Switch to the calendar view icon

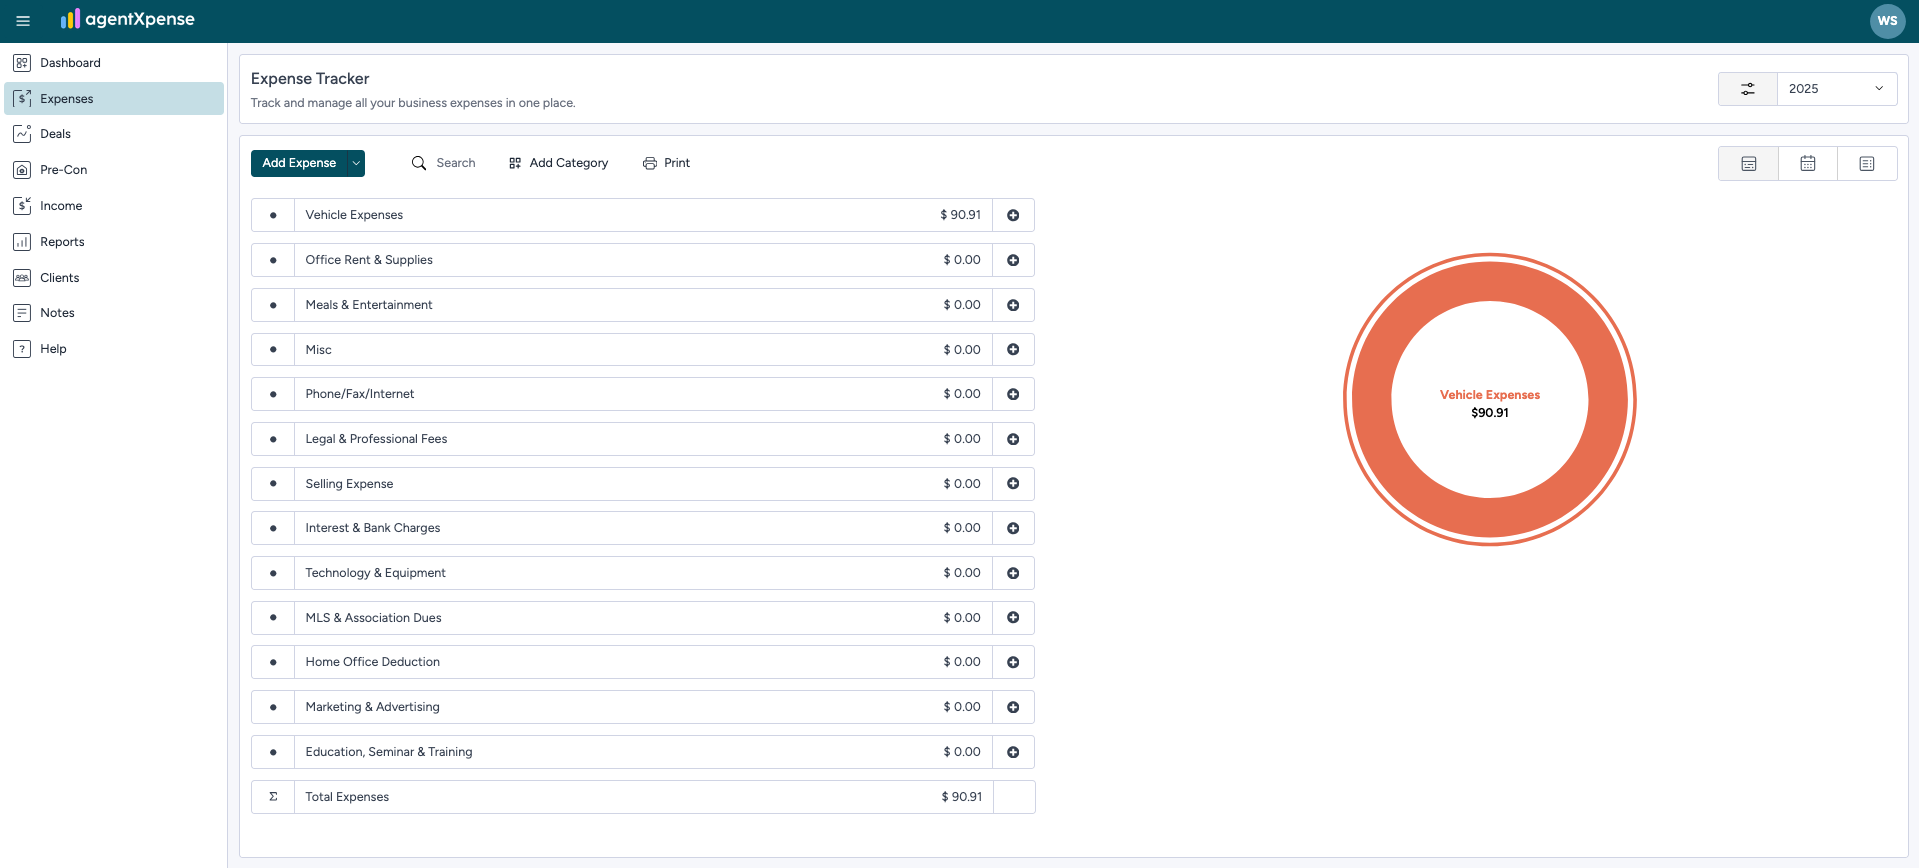pyautogui.click(x=1807, y=164)
